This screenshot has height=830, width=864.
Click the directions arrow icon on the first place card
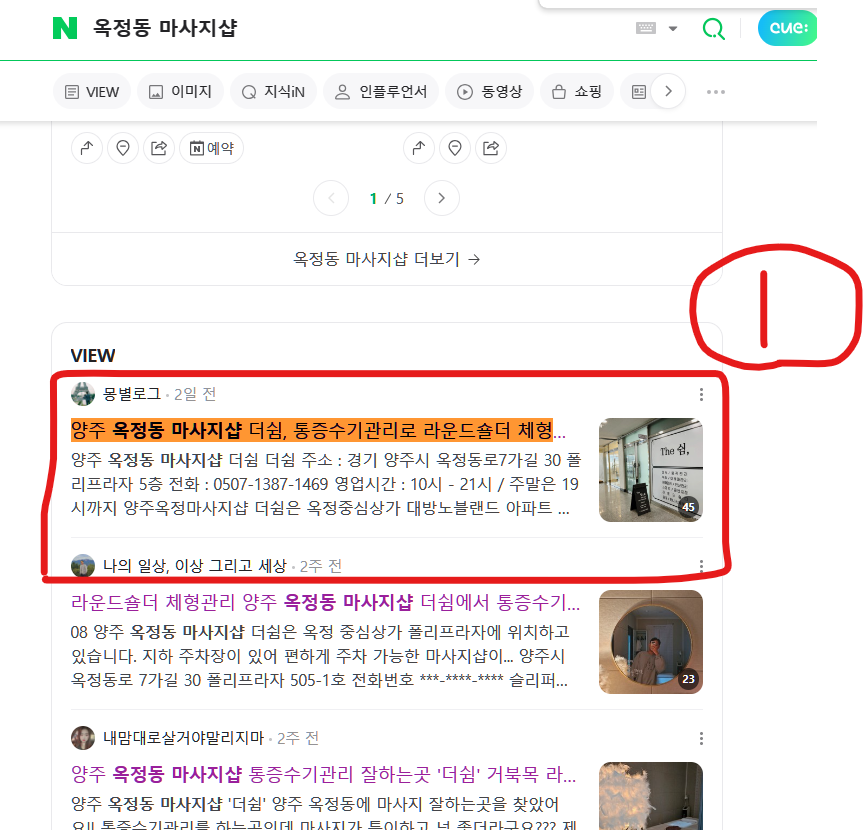[87, 148]
